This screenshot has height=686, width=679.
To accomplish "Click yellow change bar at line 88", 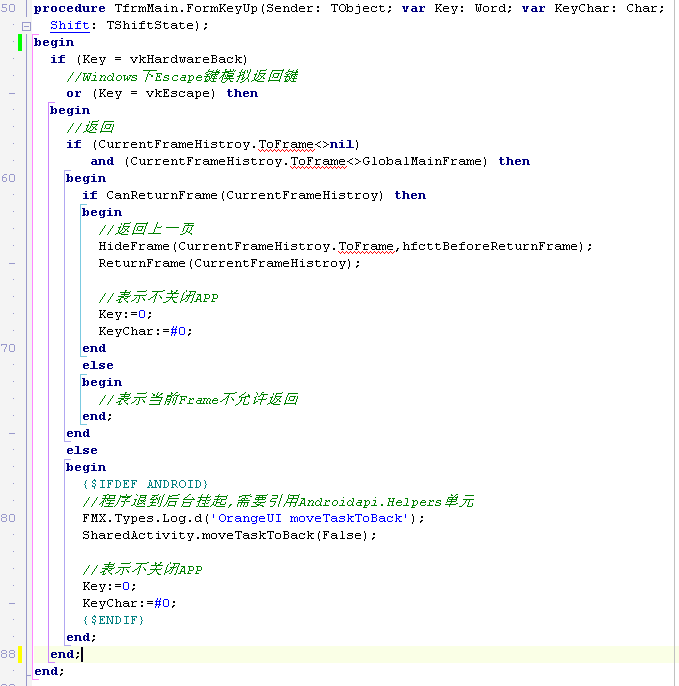I will (x=20, y=654).
